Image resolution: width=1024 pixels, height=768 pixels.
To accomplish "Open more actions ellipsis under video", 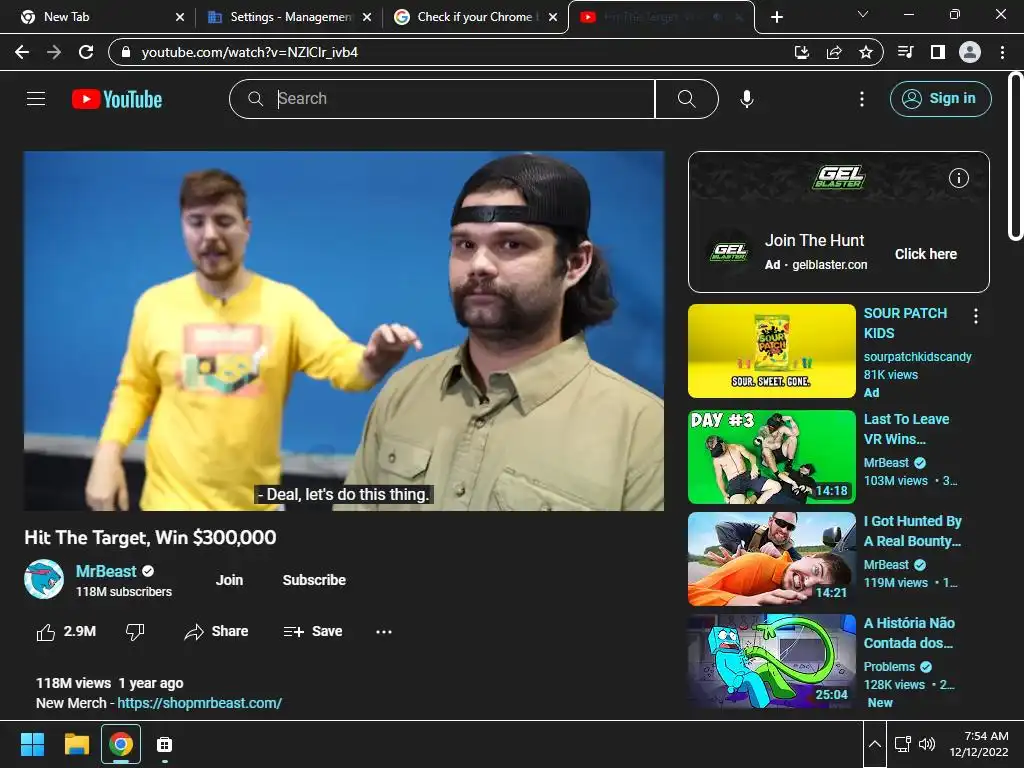I will point(384,632).
